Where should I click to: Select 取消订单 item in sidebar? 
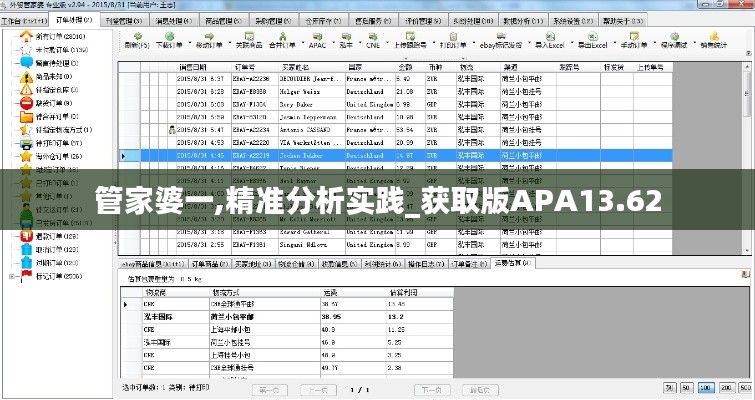click(49, 250)
